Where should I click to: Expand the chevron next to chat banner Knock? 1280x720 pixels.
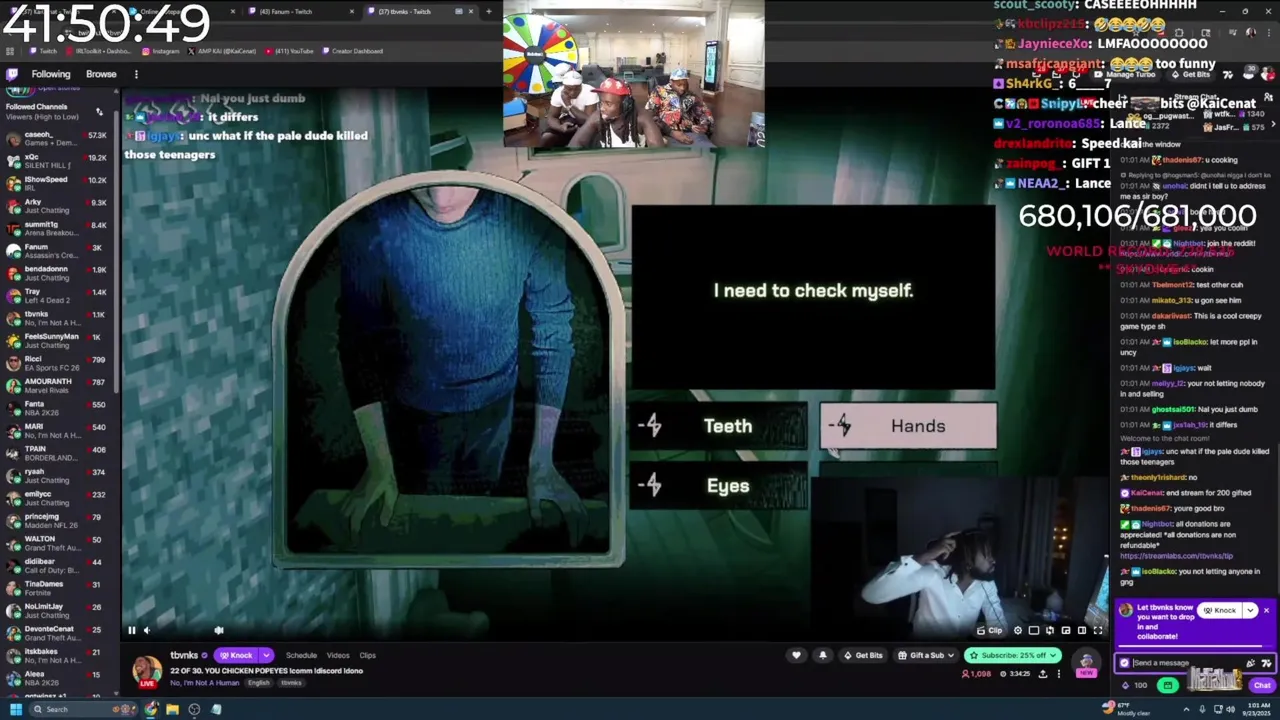tap(1250, 610)
